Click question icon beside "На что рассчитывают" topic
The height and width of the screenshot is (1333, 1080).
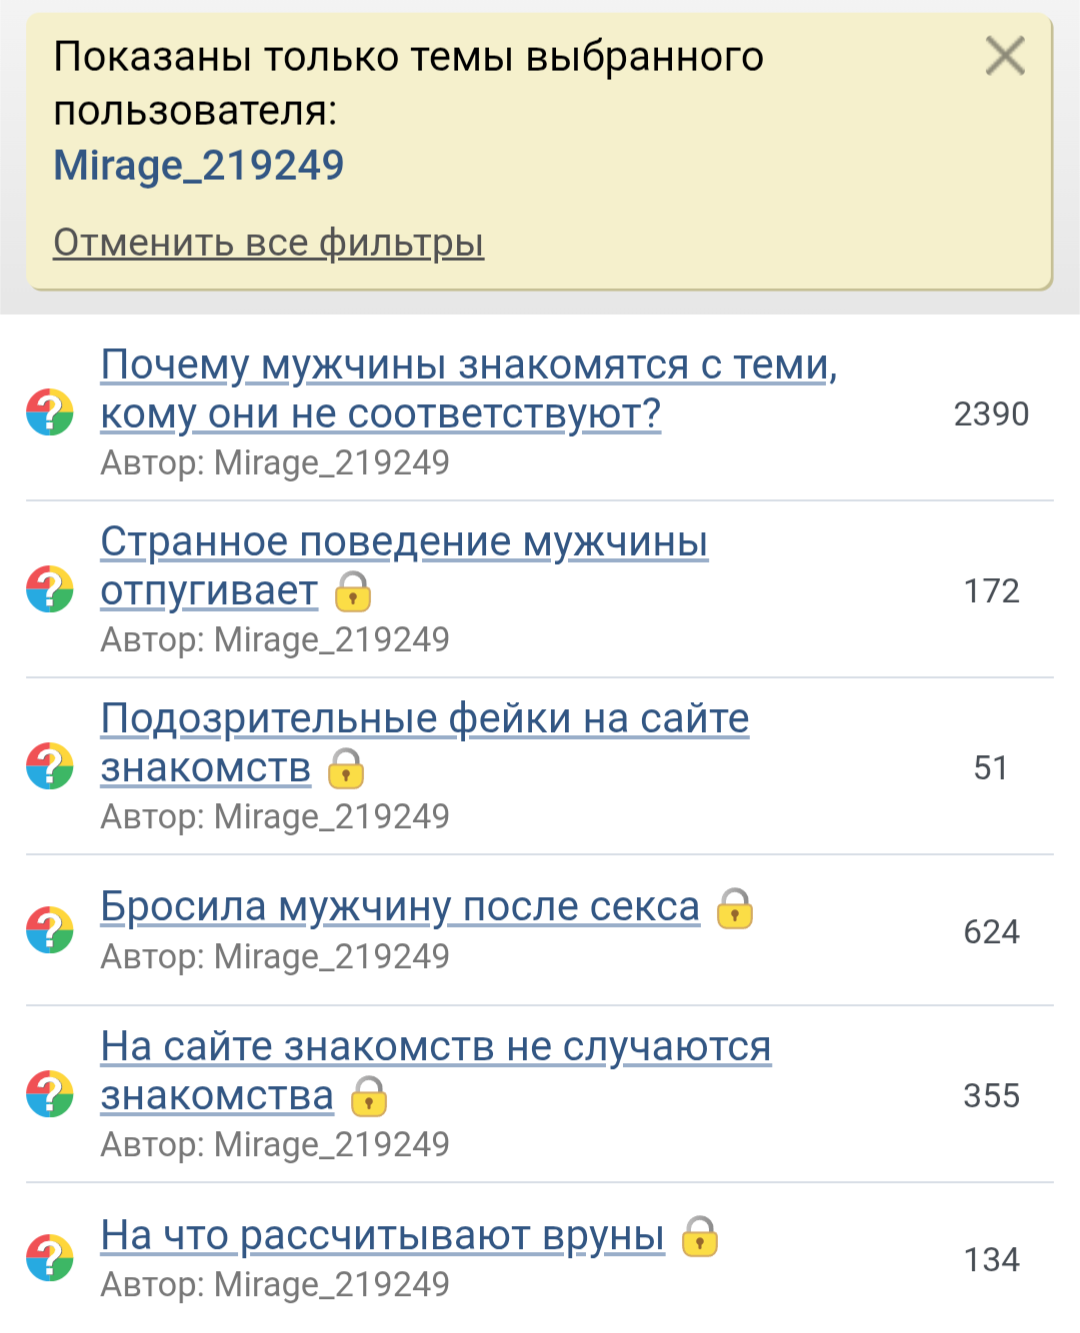pos(50,1259)
